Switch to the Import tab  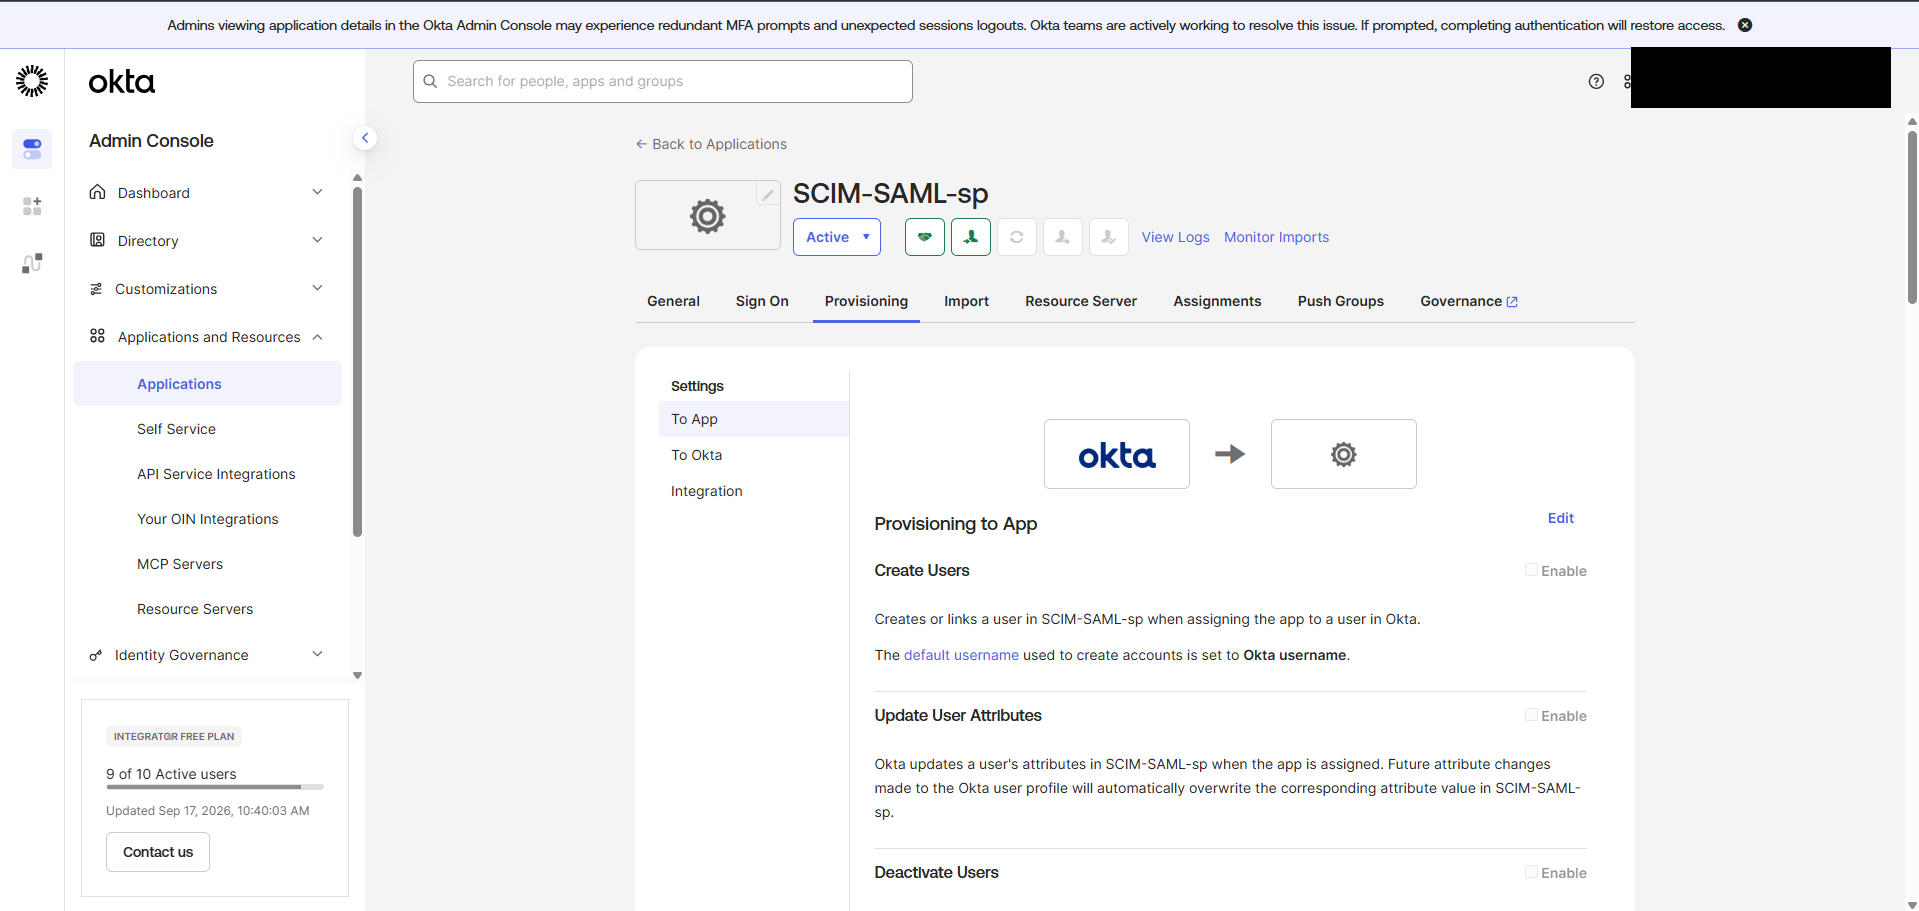click(x=966, y=301)
